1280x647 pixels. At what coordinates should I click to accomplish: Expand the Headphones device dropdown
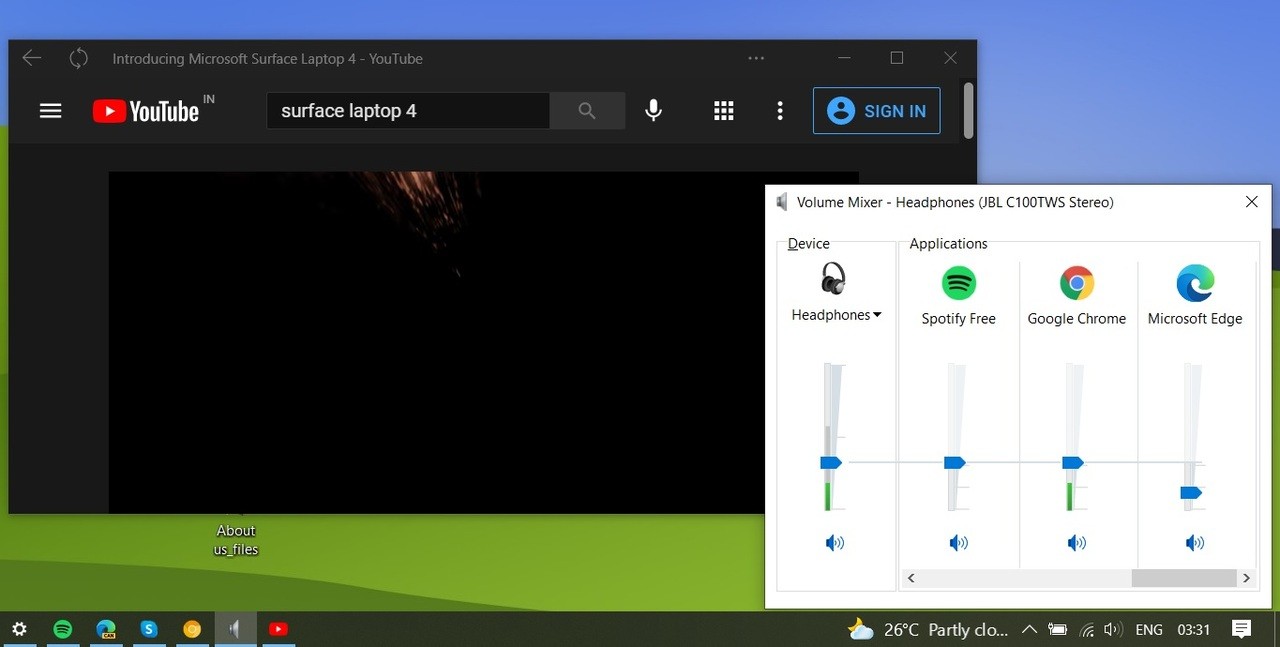[877, 314]
